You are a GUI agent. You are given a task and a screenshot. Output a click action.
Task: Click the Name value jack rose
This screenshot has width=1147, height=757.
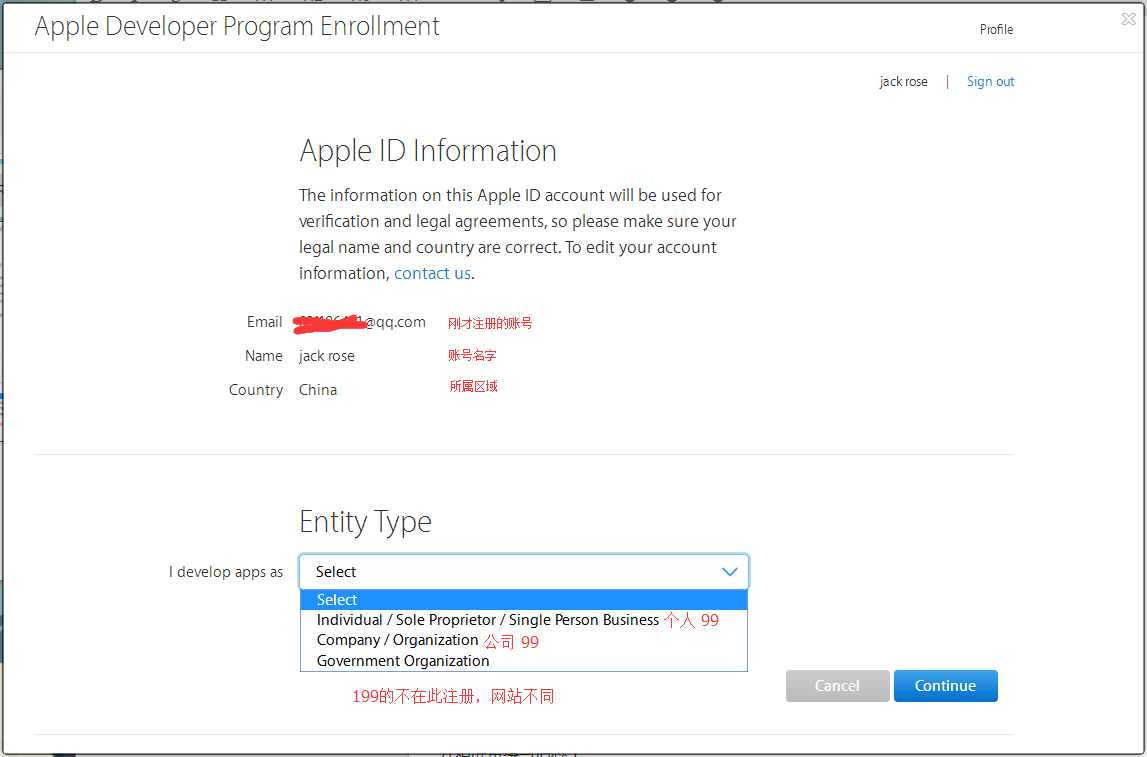(x=327, y=355)
